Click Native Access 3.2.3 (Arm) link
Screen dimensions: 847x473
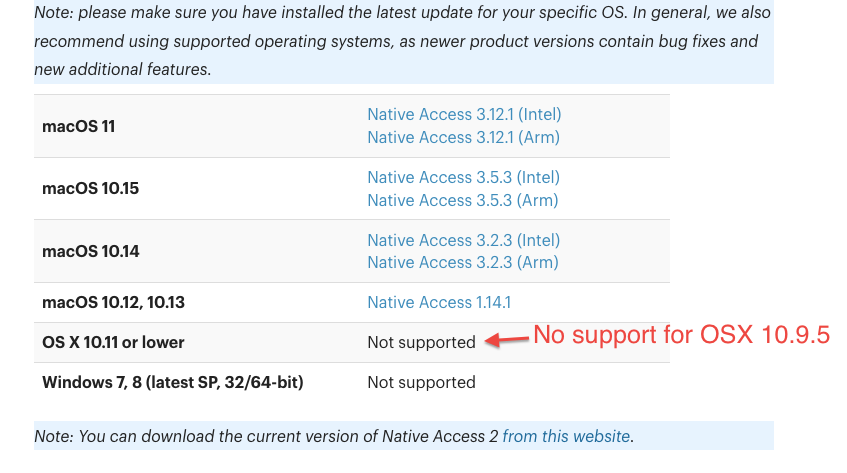click(463, 262)
